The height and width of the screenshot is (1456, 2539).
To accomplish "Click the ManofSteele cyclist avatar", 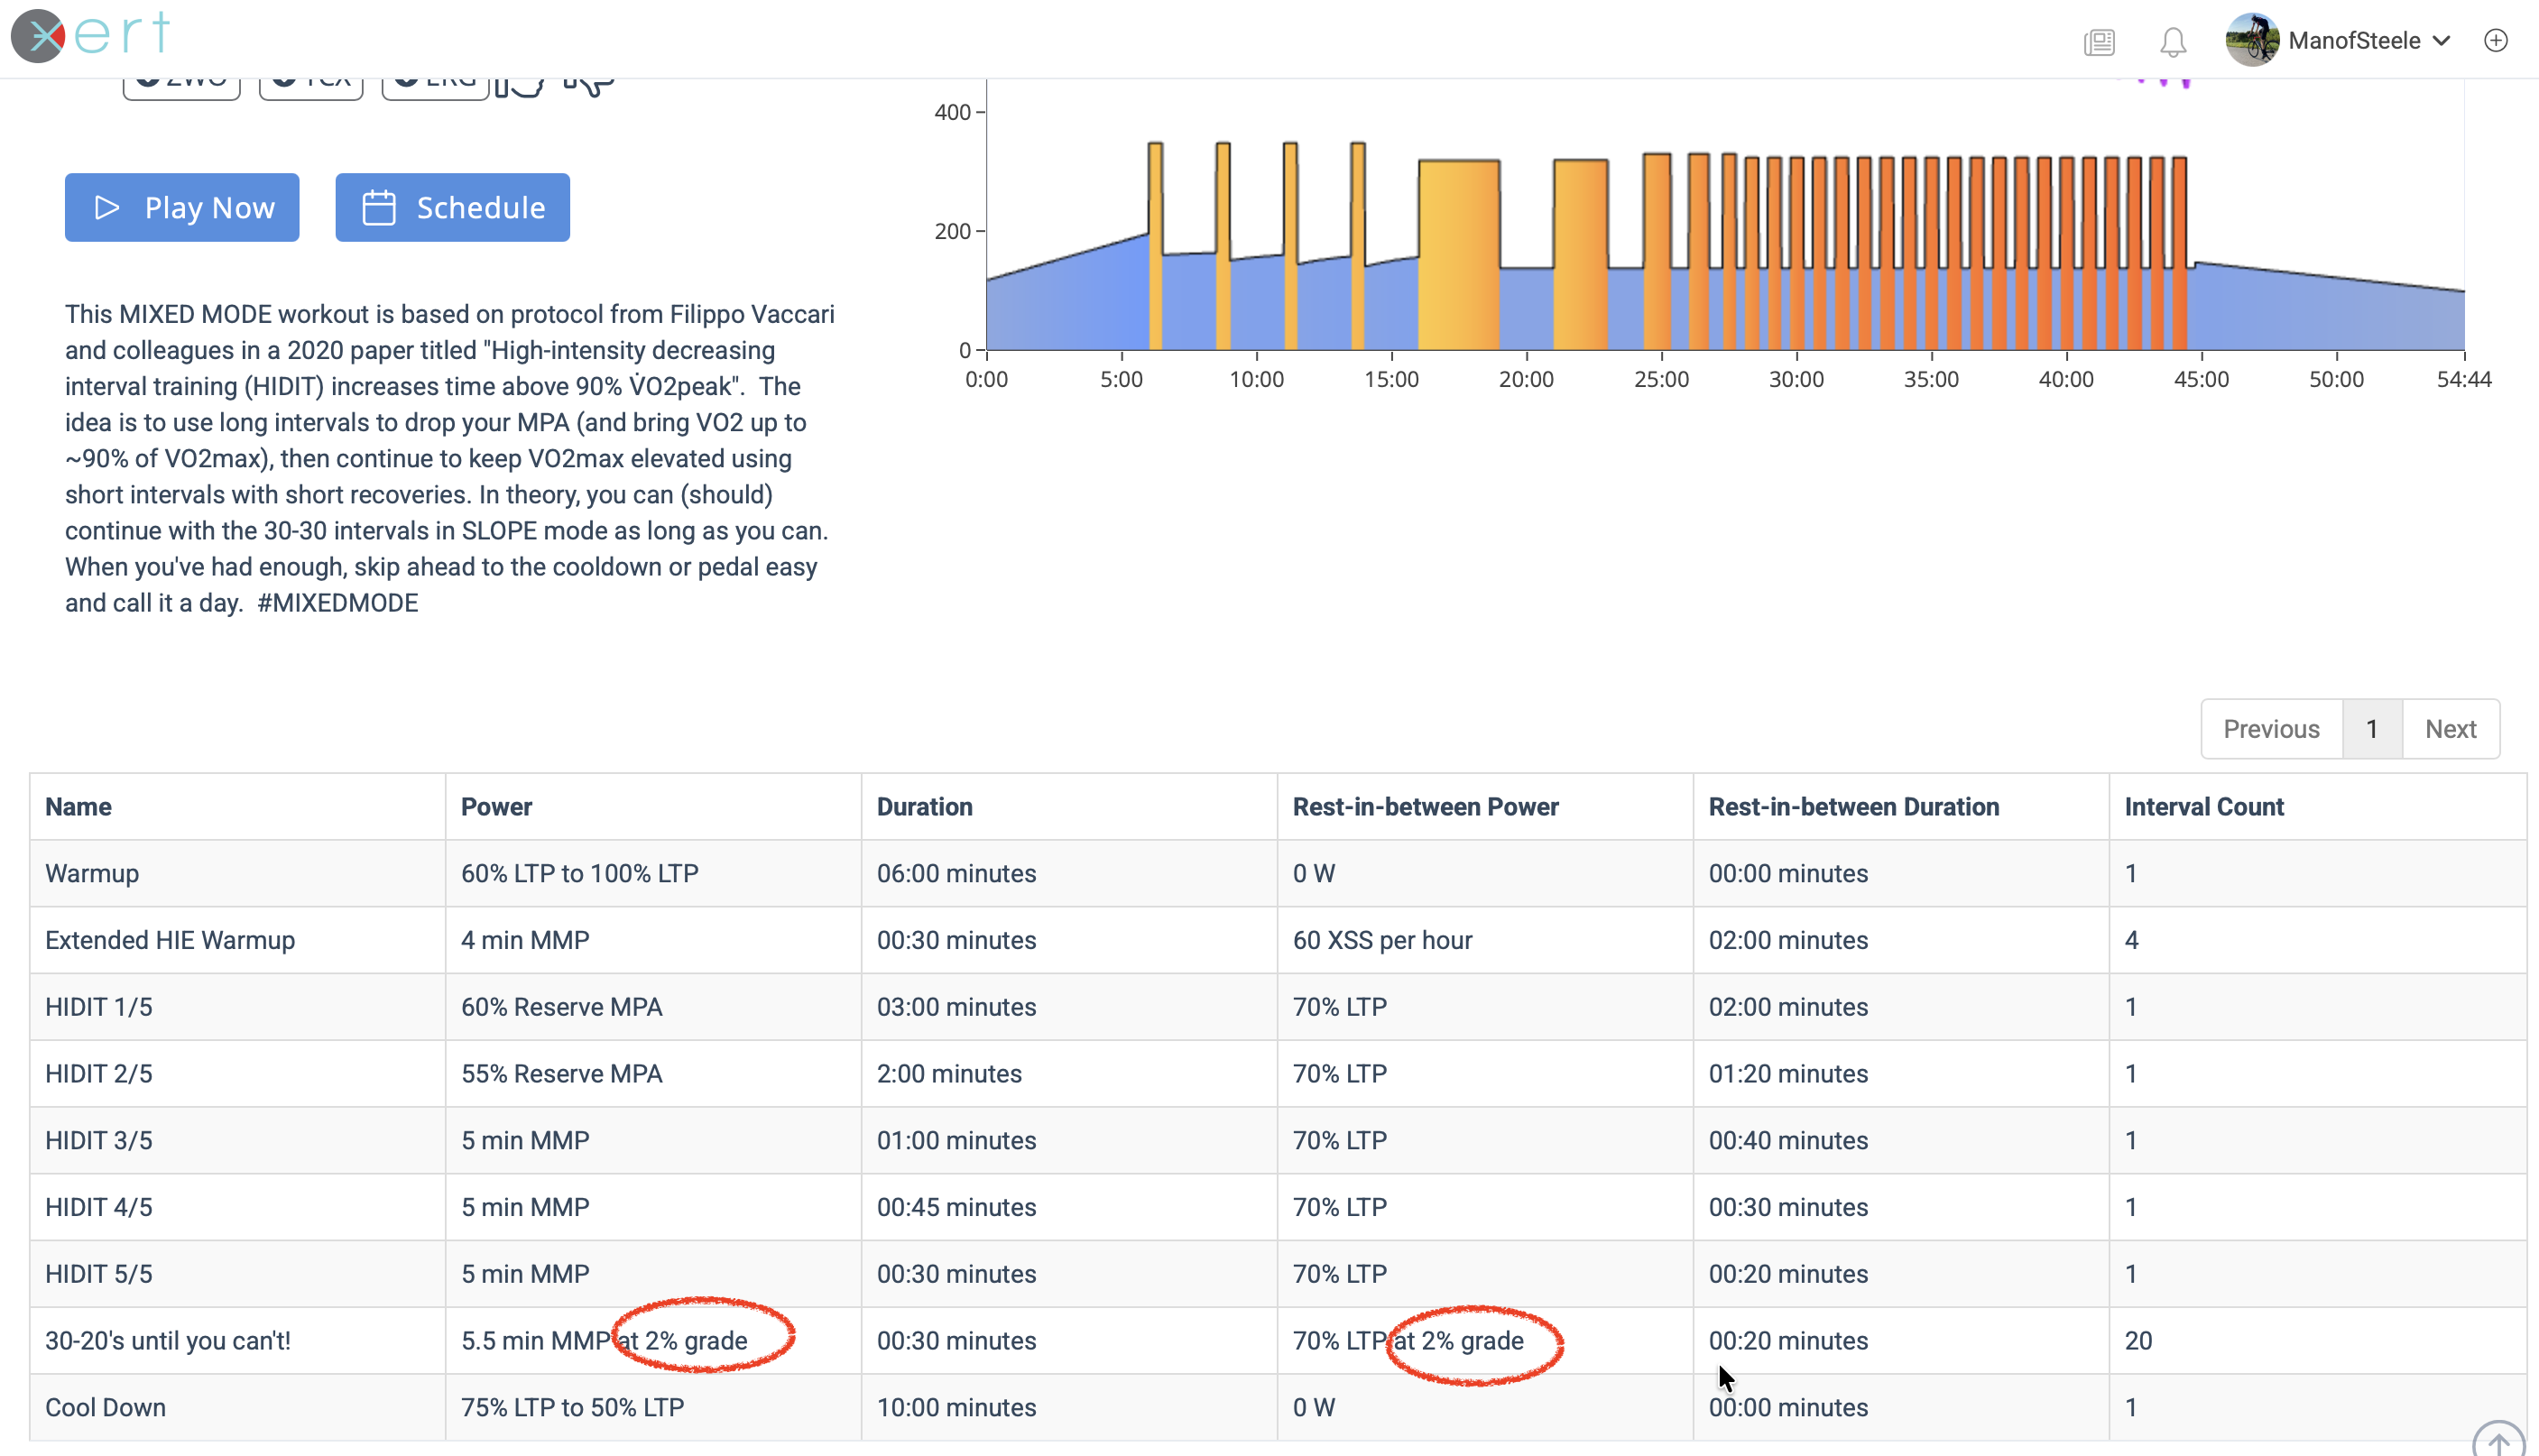I will pyautogui.click(x=2250, y=40).
